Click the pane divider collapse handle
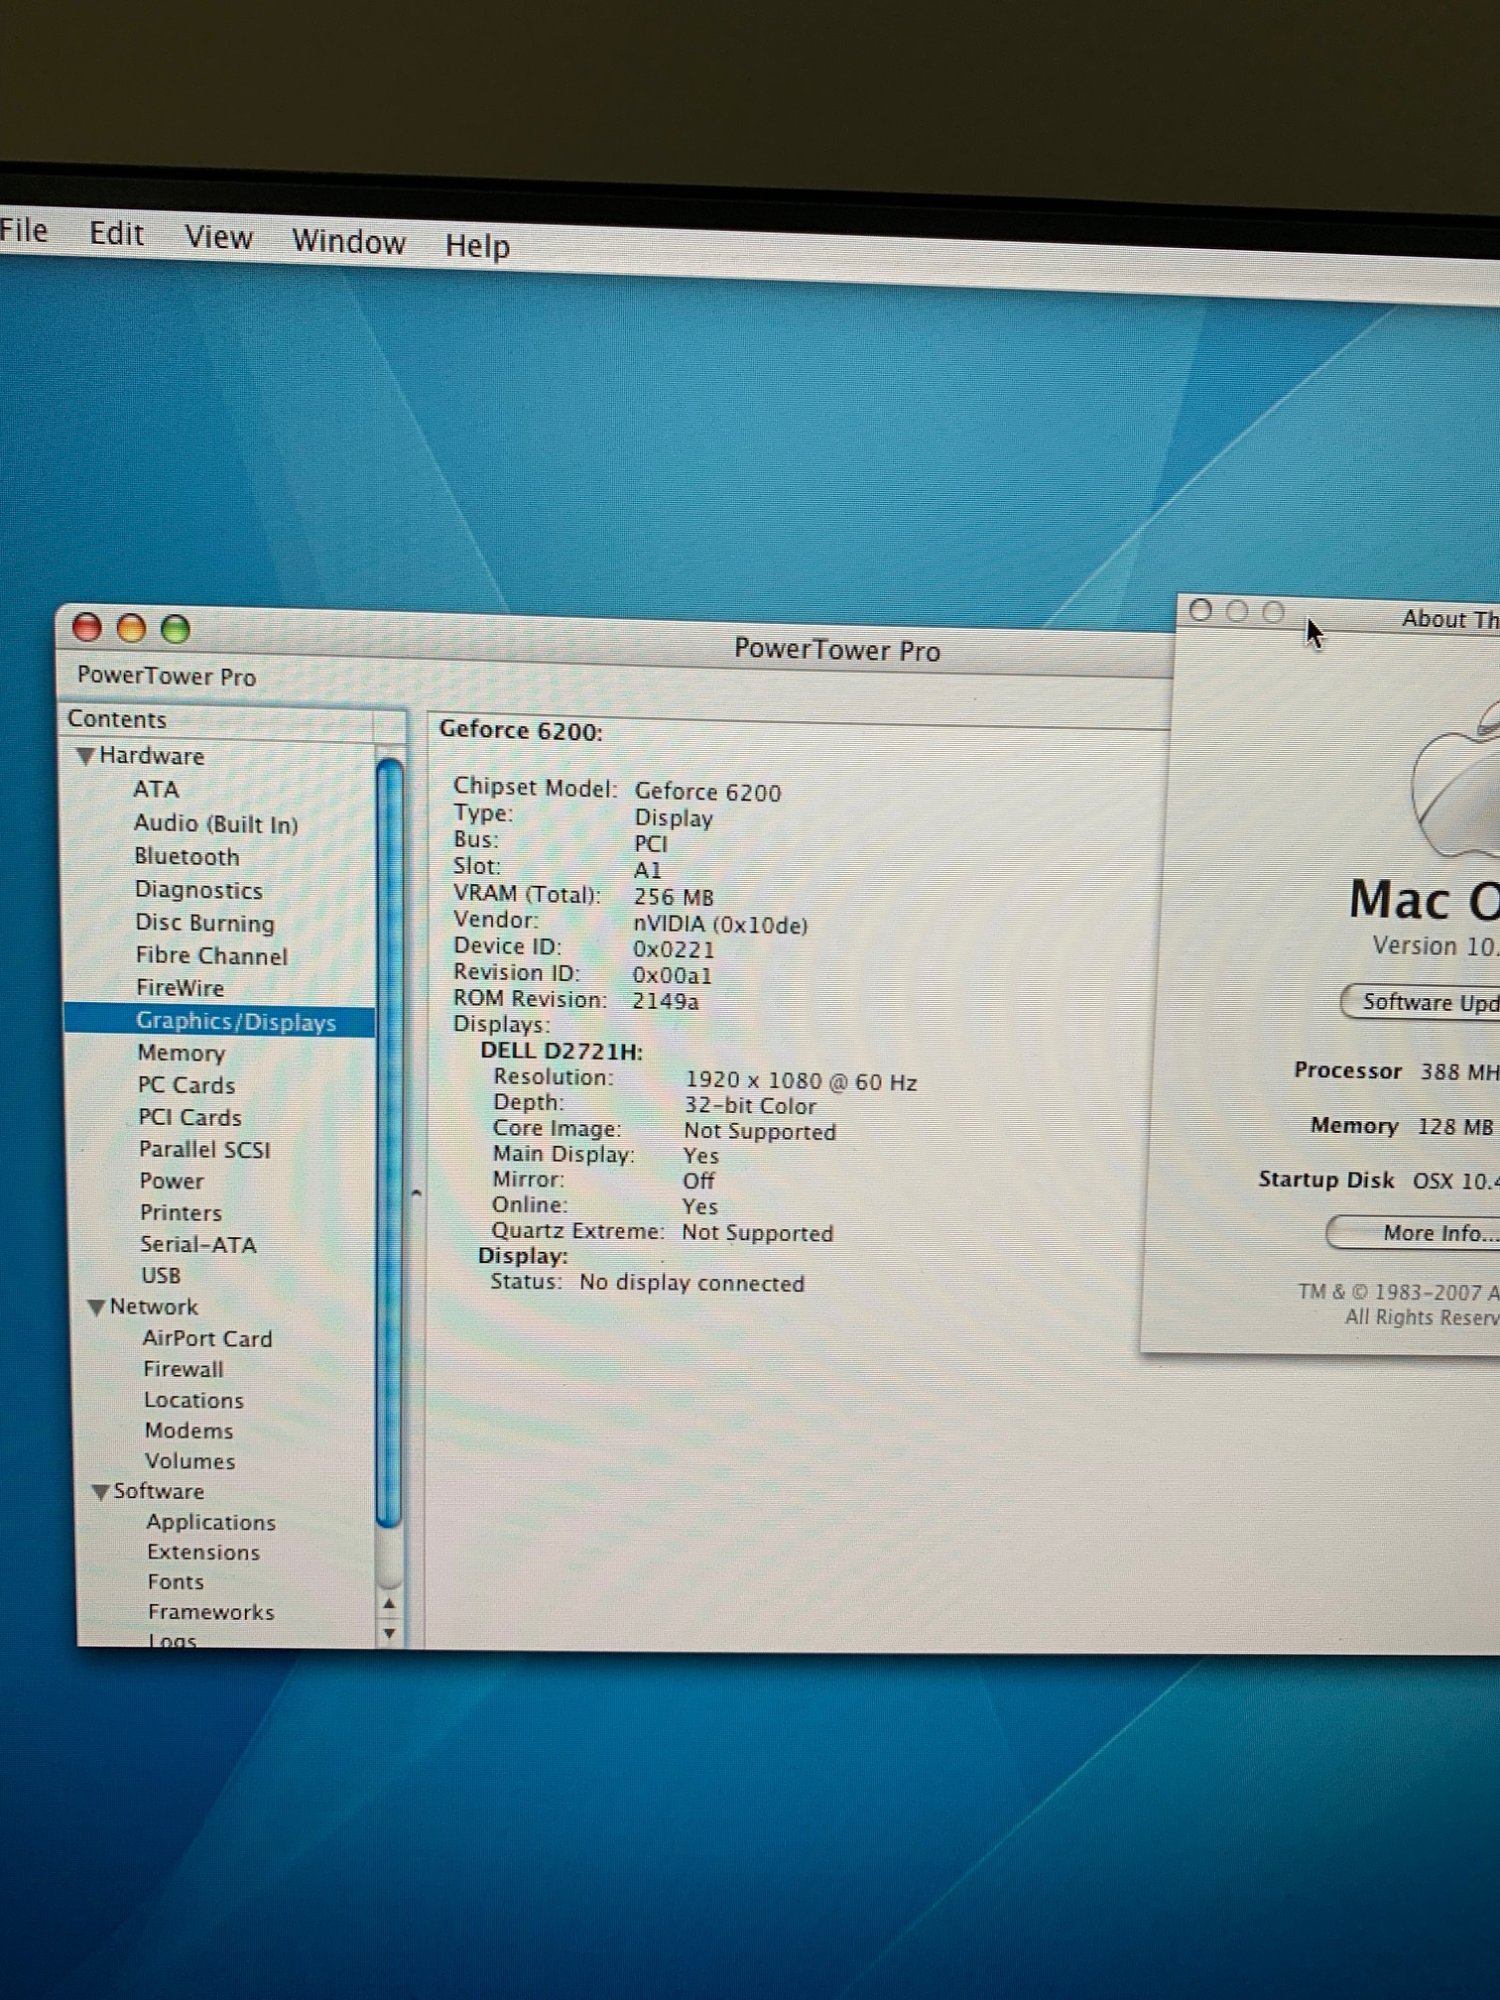This screenshot has width=1500, height=2000. (416, 1193)
